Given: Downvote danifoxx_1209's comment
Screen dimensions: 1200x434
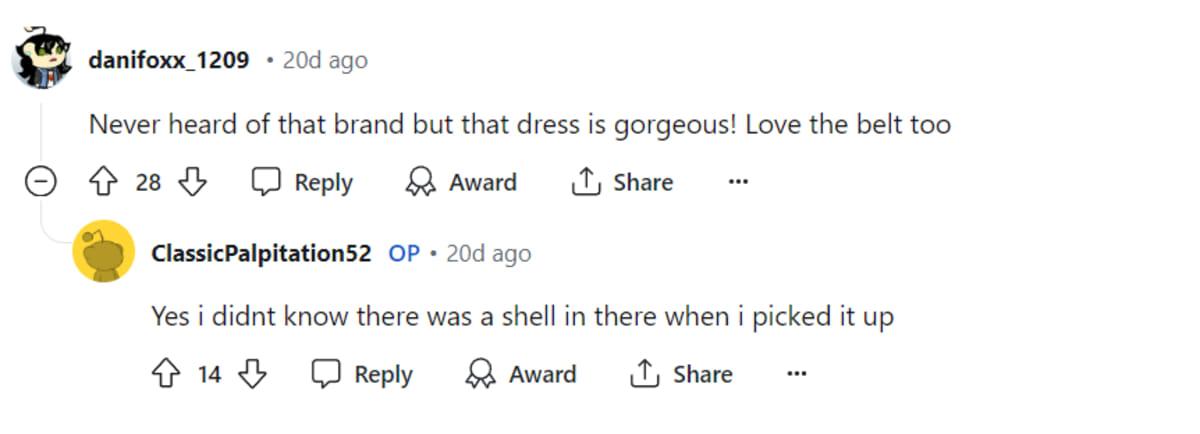Looking at the screenshot, I should point(192,182).
